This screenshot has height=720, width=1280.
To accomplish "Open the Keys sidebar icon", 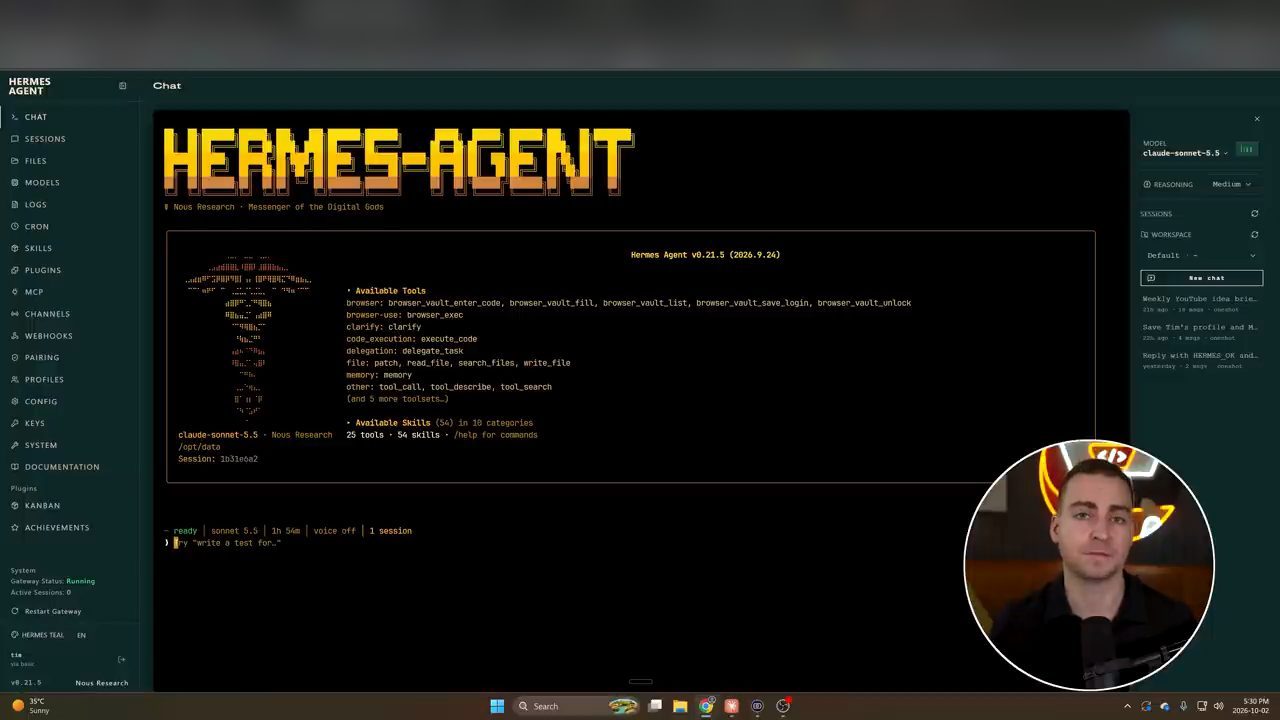I will pyautogui.click(x=15, y=423).
